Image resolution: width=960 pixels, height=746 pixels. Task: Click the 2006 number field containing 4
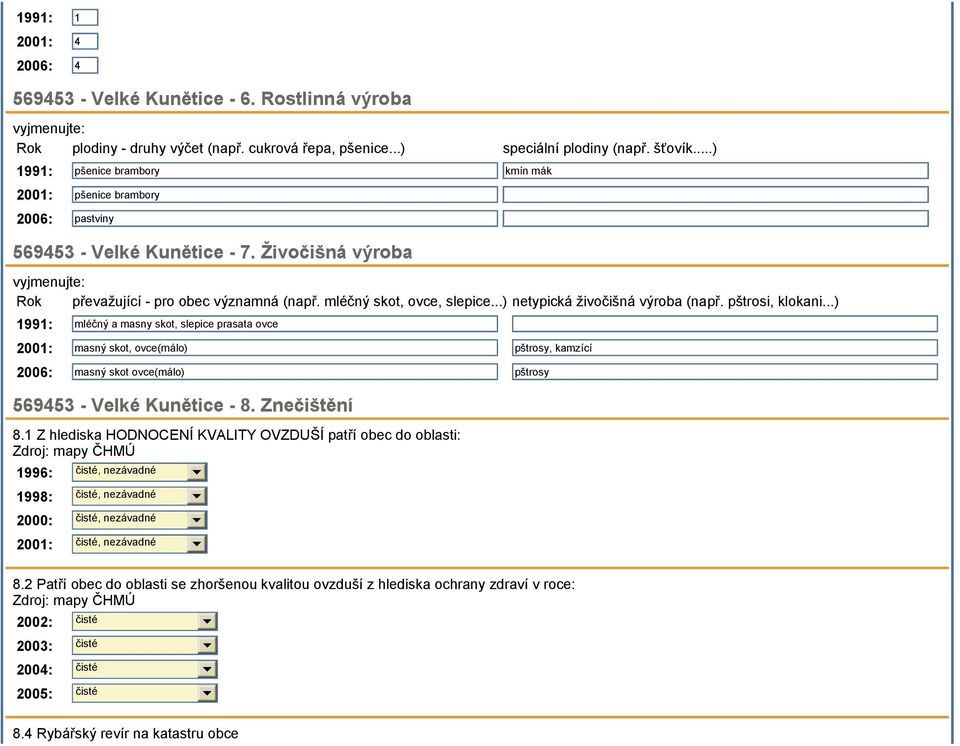click(84, 66)
